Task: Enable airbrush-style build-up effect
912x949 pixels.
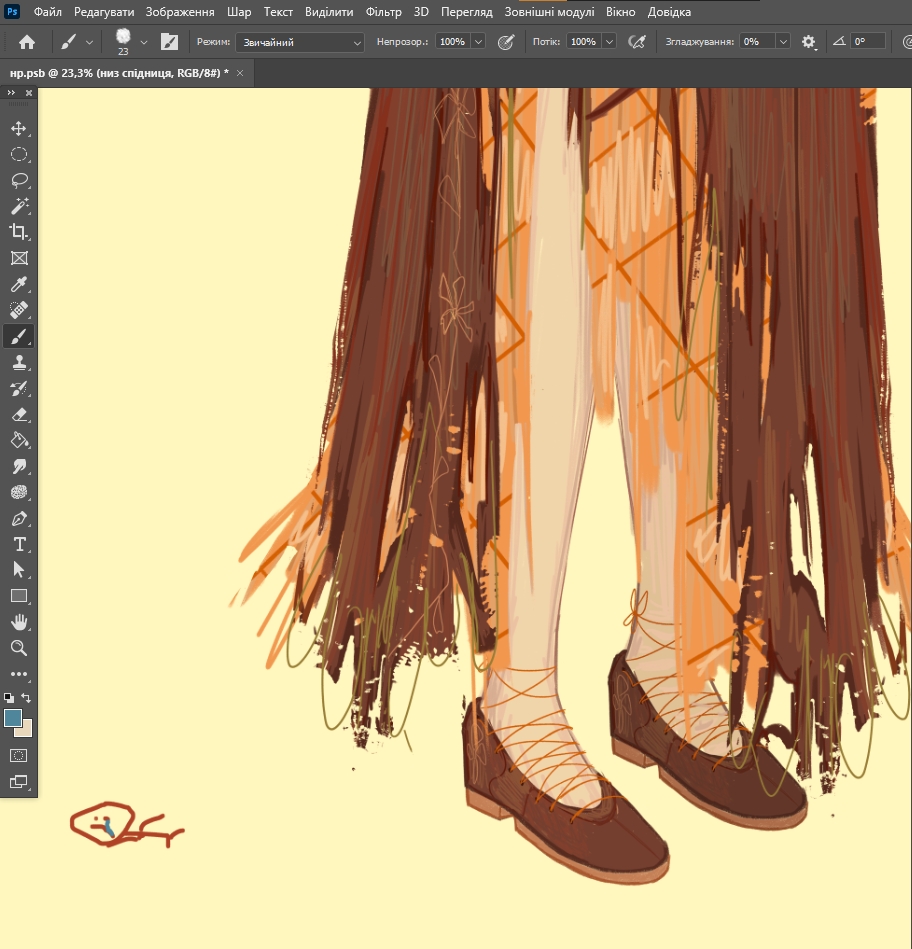Action: tap(636, 42)
